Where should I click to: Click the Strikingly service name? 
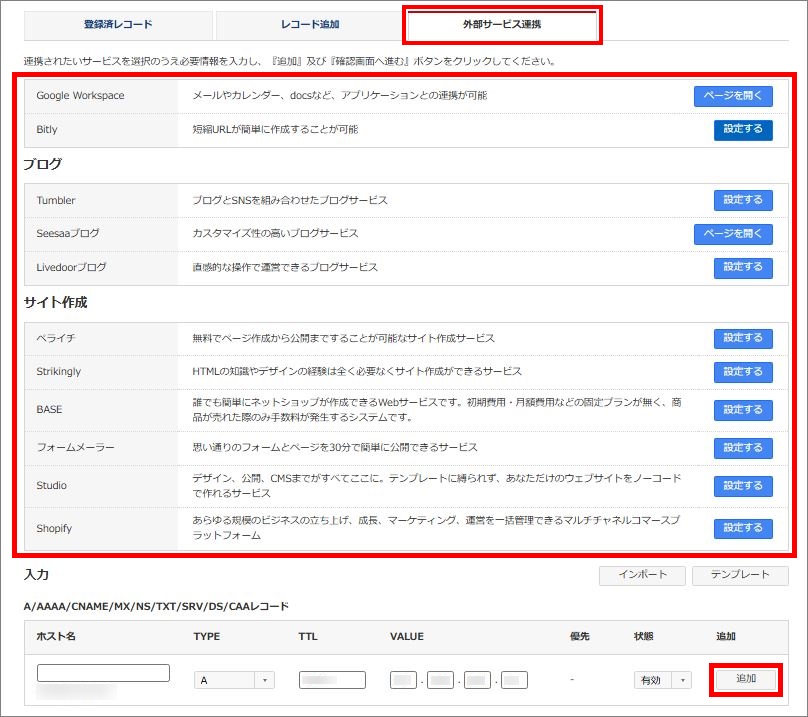[x=58, y=372]
